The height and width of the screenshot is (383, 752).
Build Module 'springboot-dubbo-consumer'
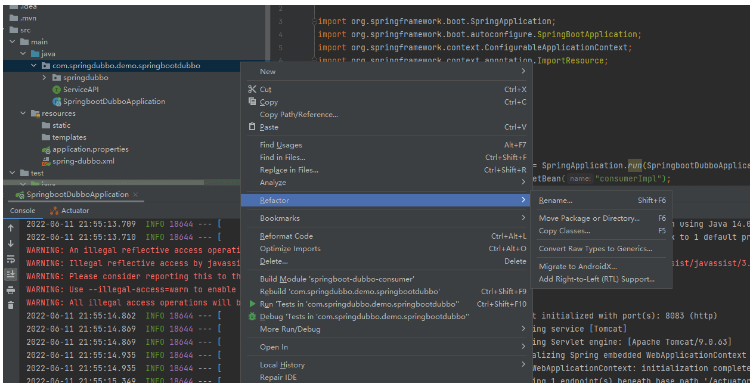(x=337, y=279)
